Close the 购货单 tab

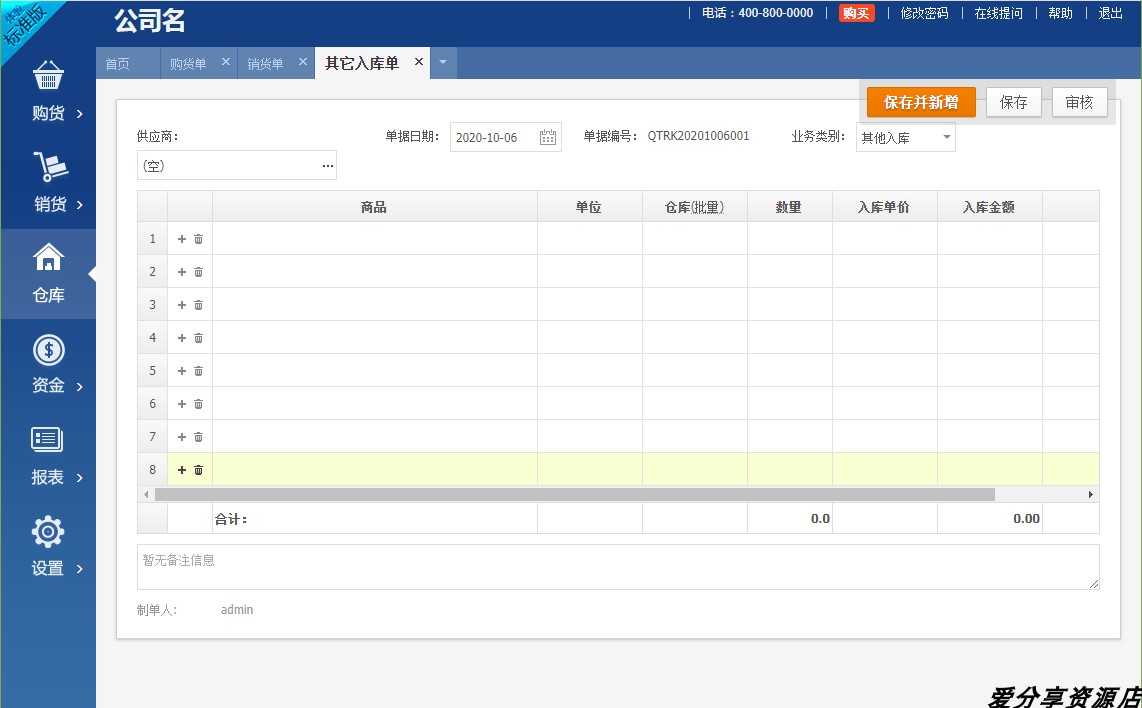[x=226, y=62]
